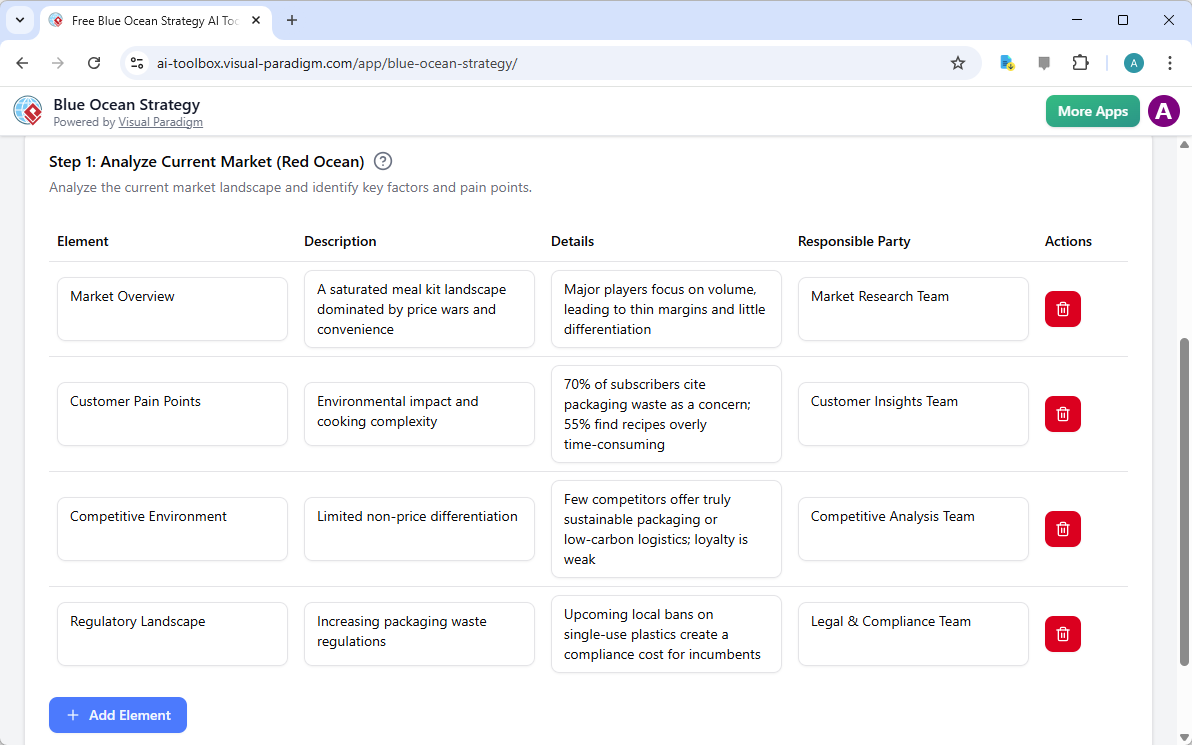Viewport: 1192px width, 745px height.
Task: Delete the Regulatory Landscape row
Action: point(1062,633)
